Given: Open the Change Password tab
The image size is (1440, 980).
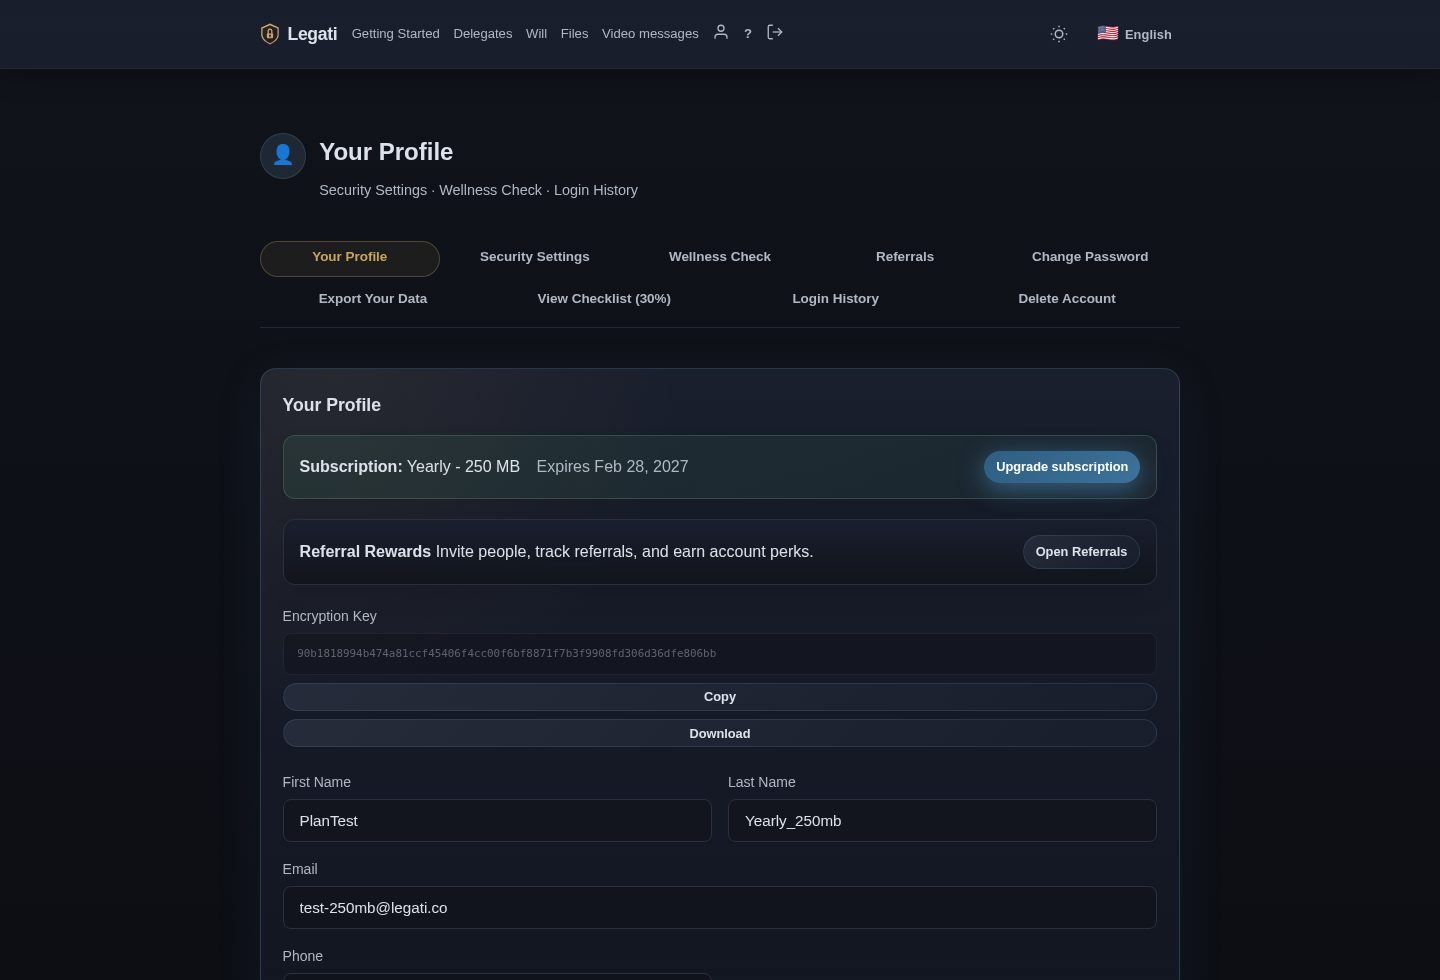Looking at the screenshot, I should (x=1090, y=257).
